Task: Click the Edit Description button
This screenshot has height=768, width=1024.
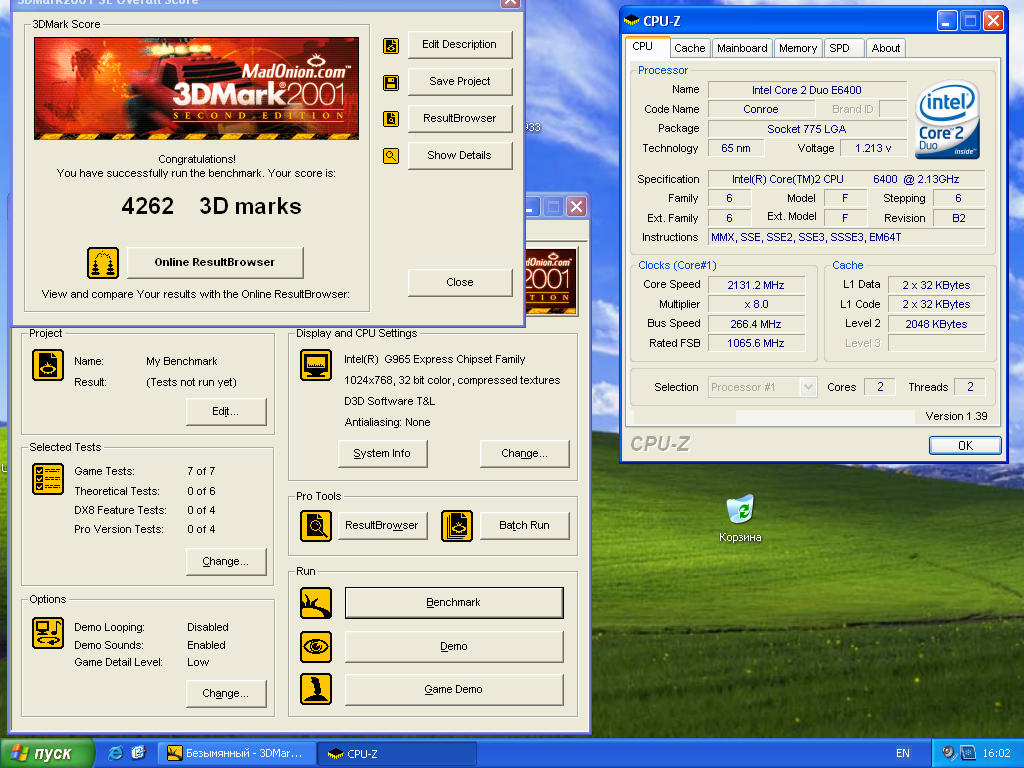Action: 460,44
